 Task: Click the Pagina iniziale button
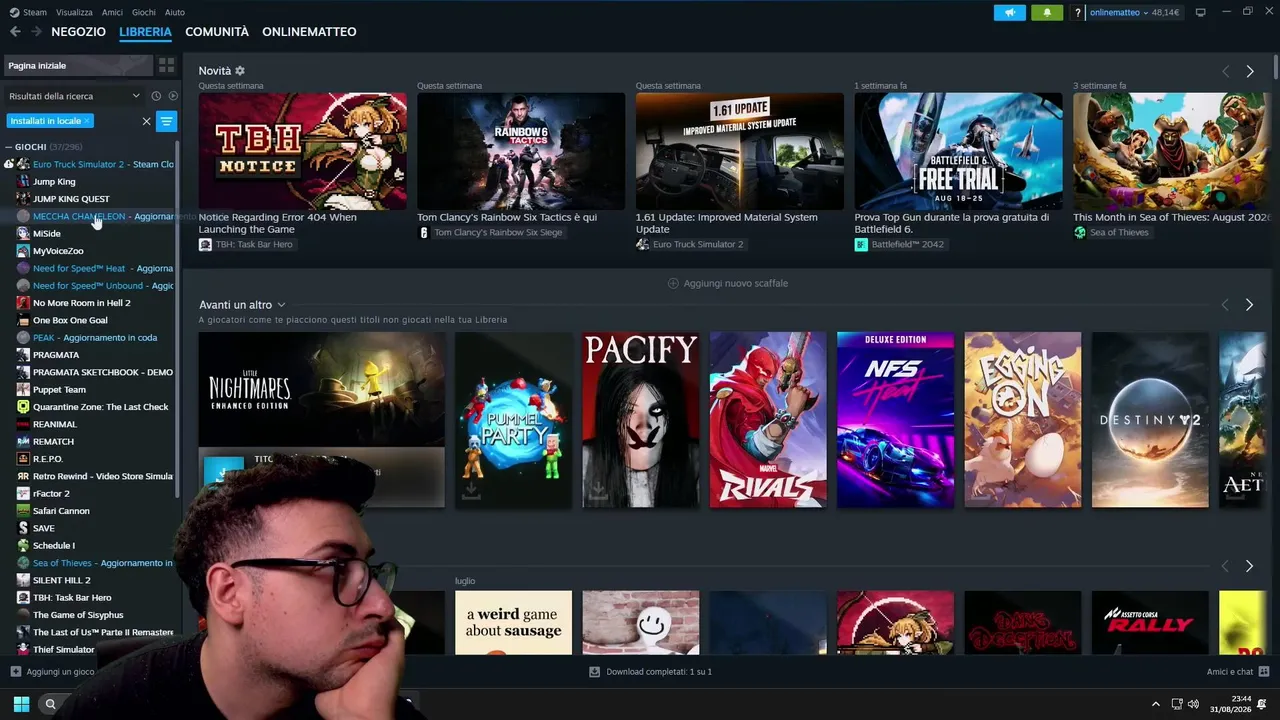coord(78,66)
